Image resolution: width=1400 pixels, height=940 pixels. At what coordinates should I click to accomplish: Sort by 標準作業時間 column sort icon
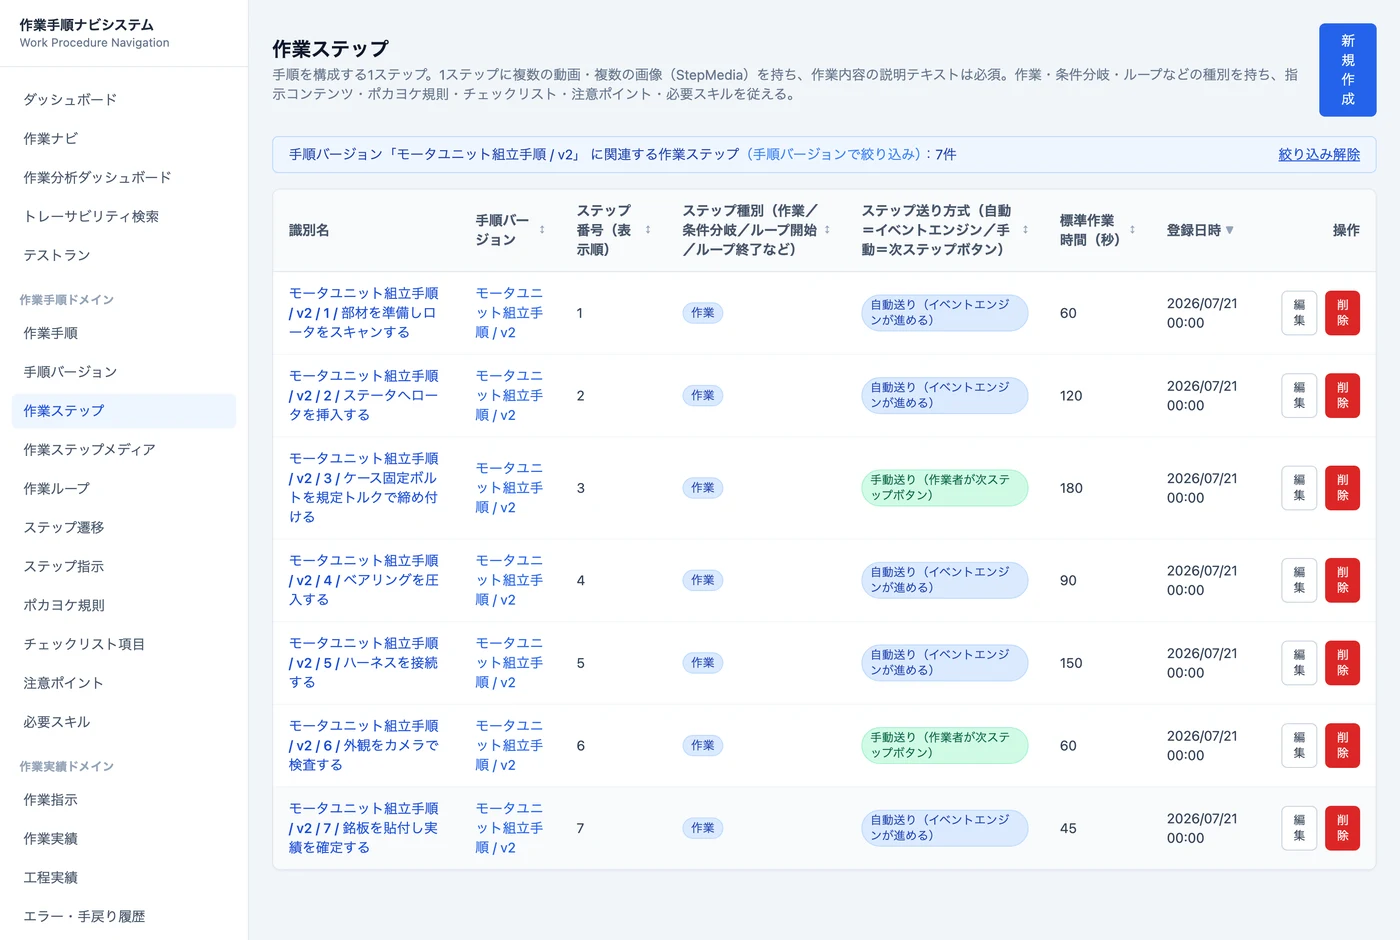(1132, 230)
